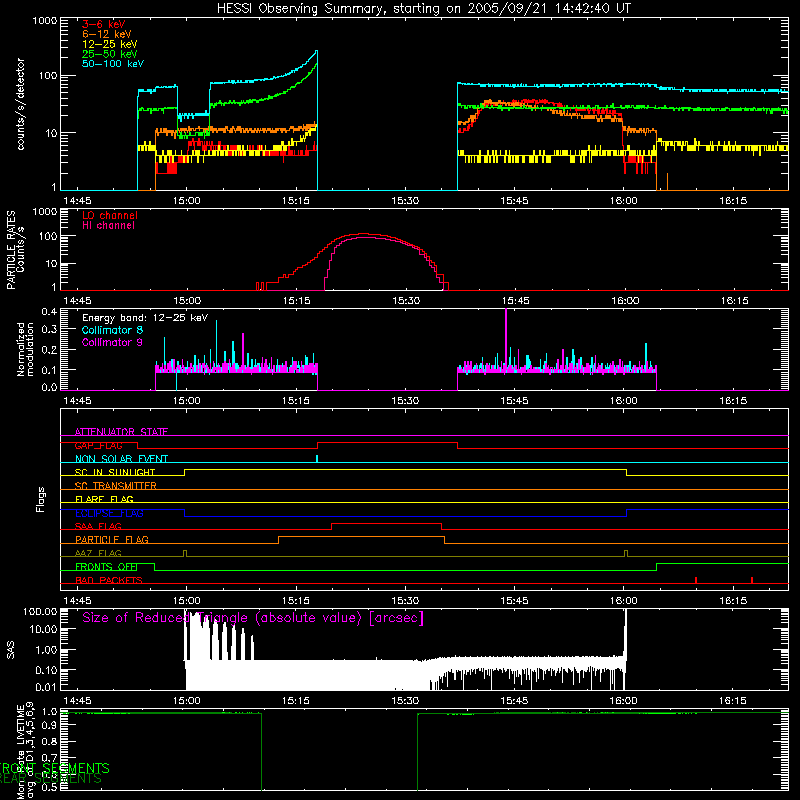Click the BAD_PACKETS flag label
The height and width of the screenshot is (800, 800).
pyautogui.click(x=109, y=580)
